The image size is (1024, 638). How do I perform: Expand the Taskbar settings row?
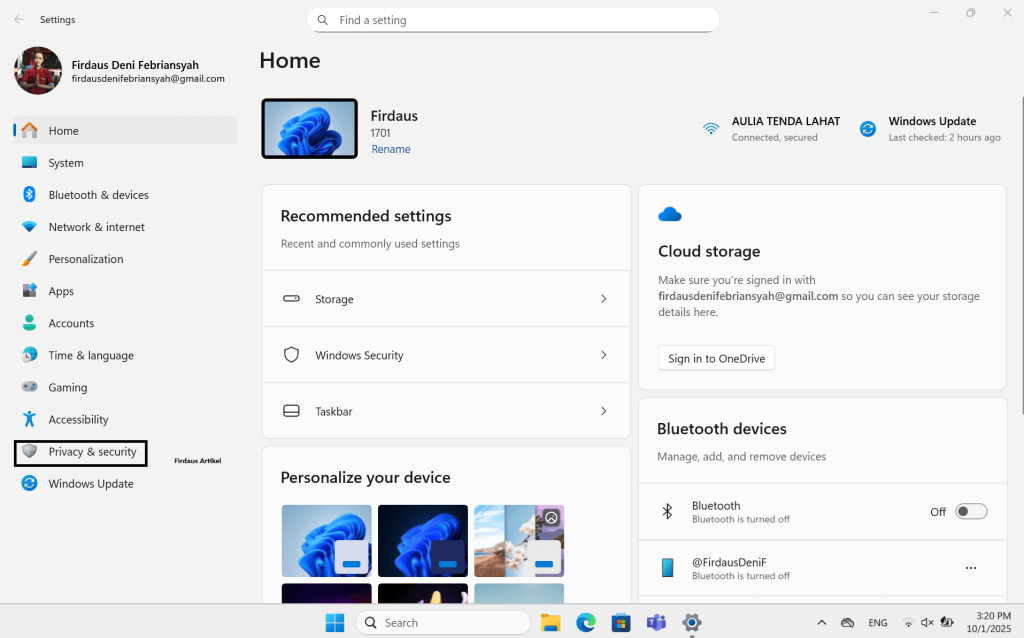603,411
